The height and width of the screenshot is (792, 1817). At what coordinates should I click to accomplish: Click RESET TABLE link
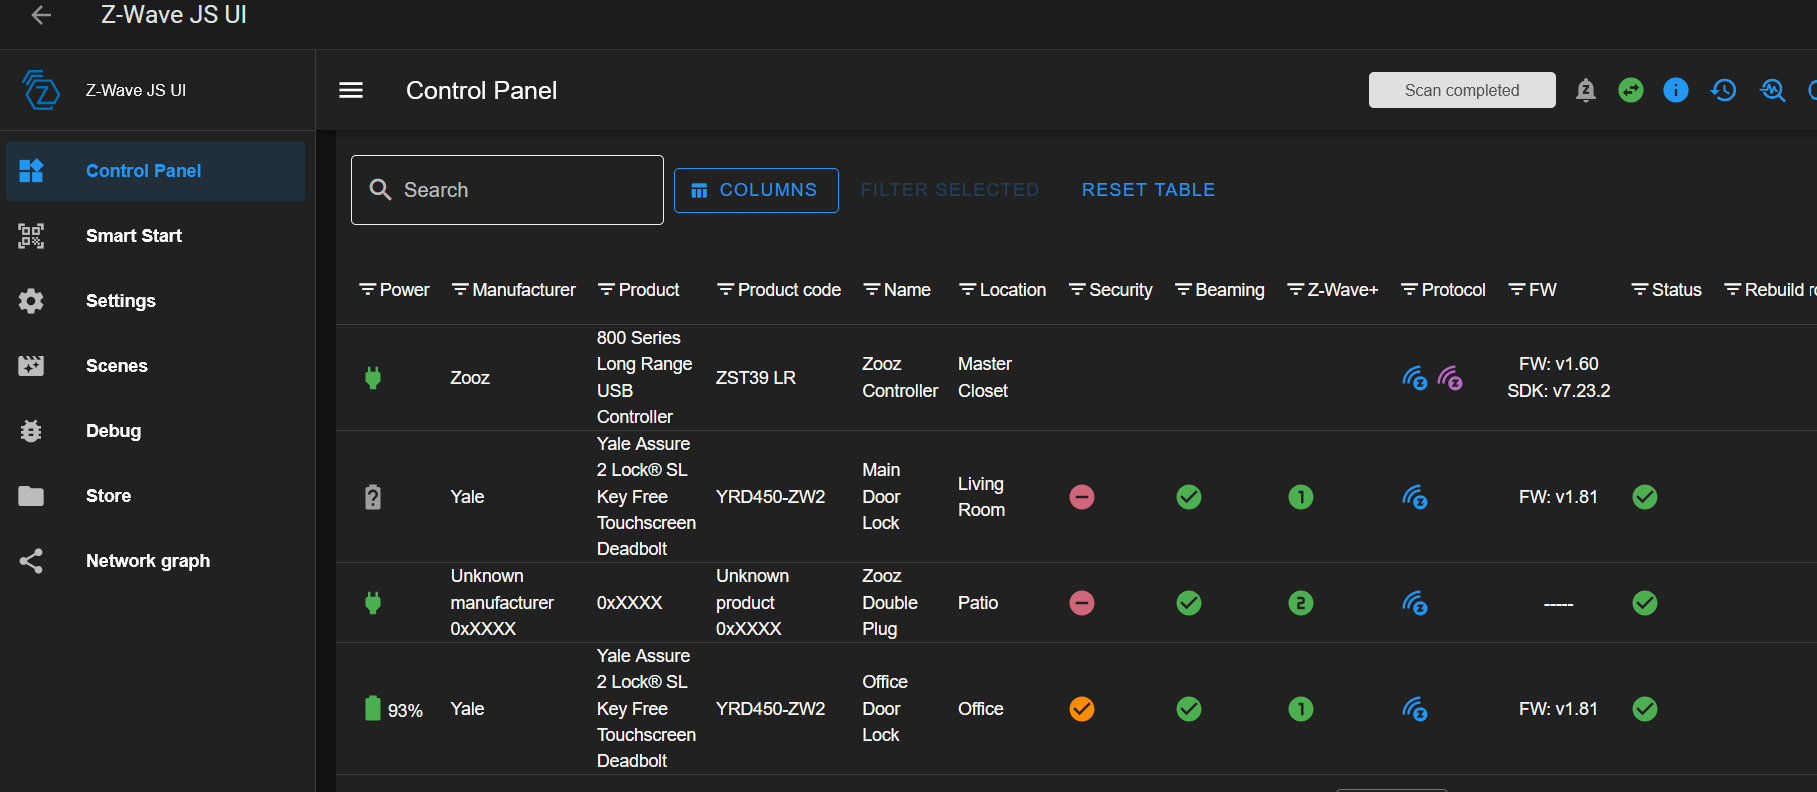(x=1148, y=190)
